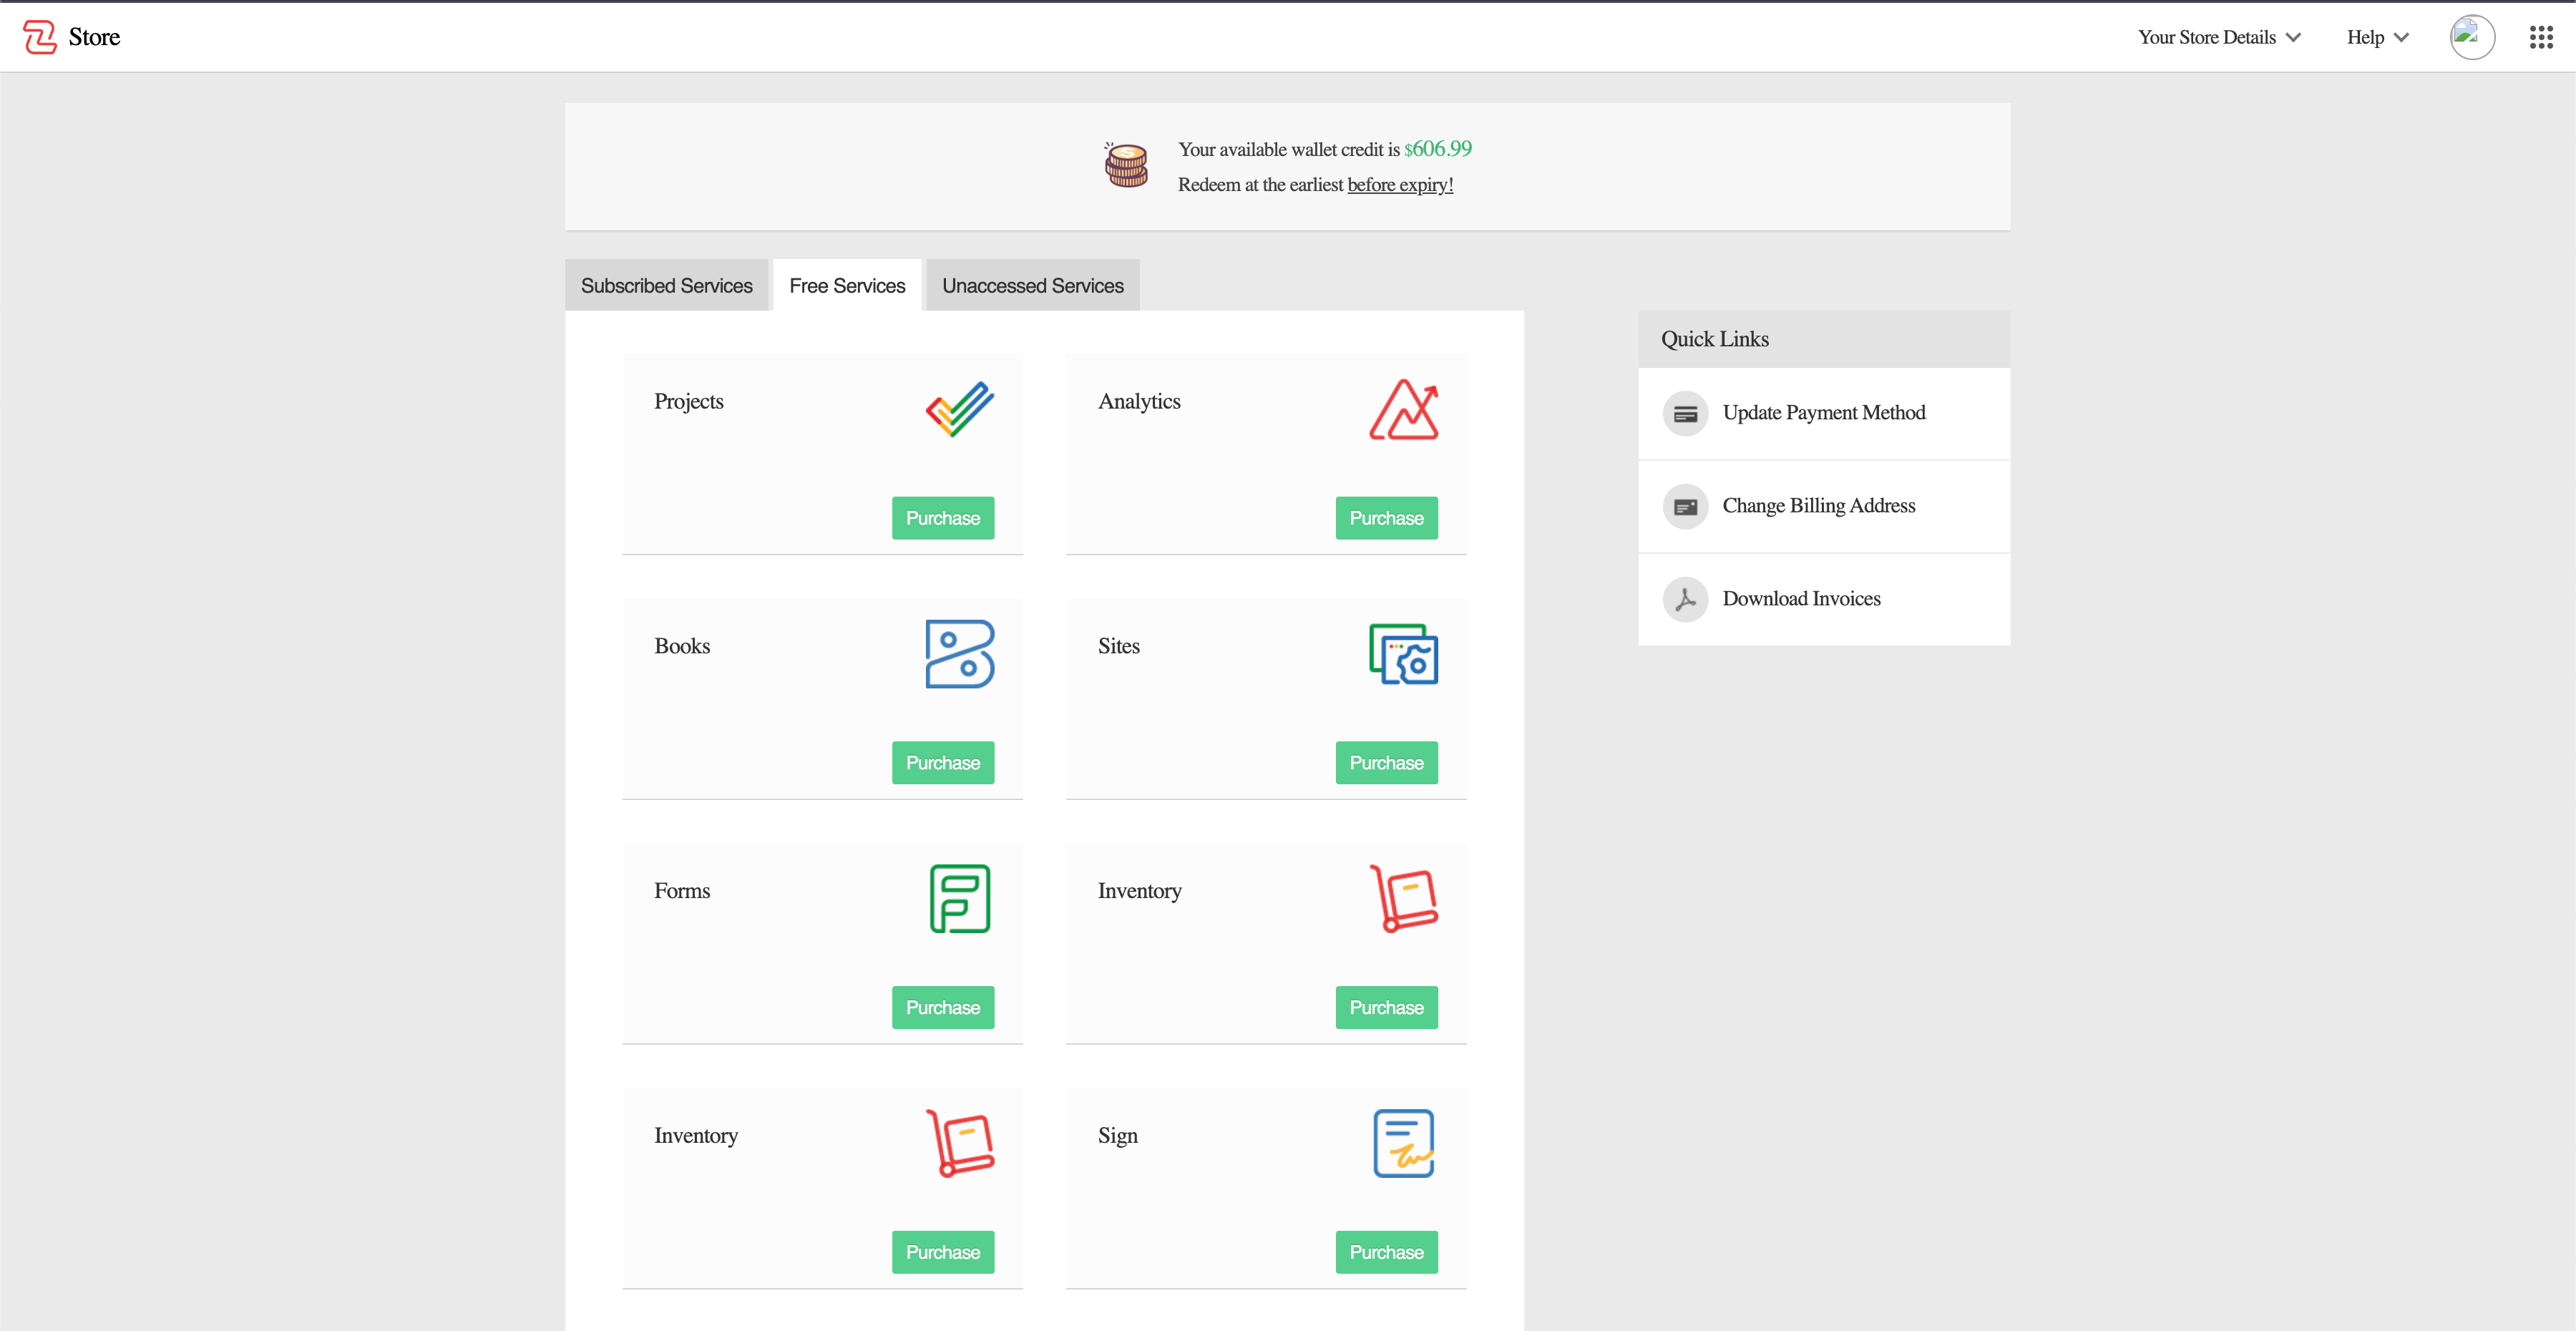Screen dimensions: 2576x1331
Task: Click the Download Invoices PDF icon
Action: 1685,599
